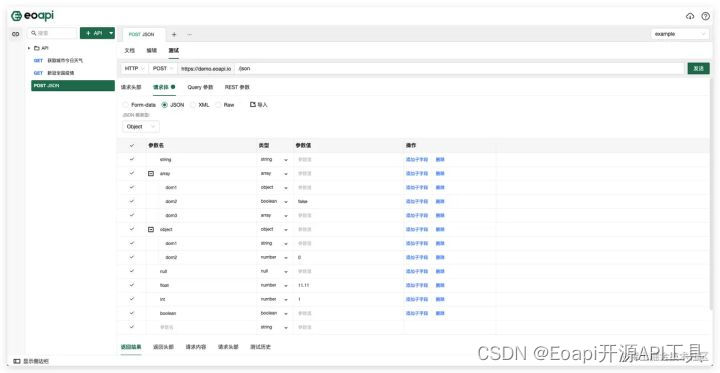
Task: Uncheck the null parameter row checkbox
Action: point(132,271)
